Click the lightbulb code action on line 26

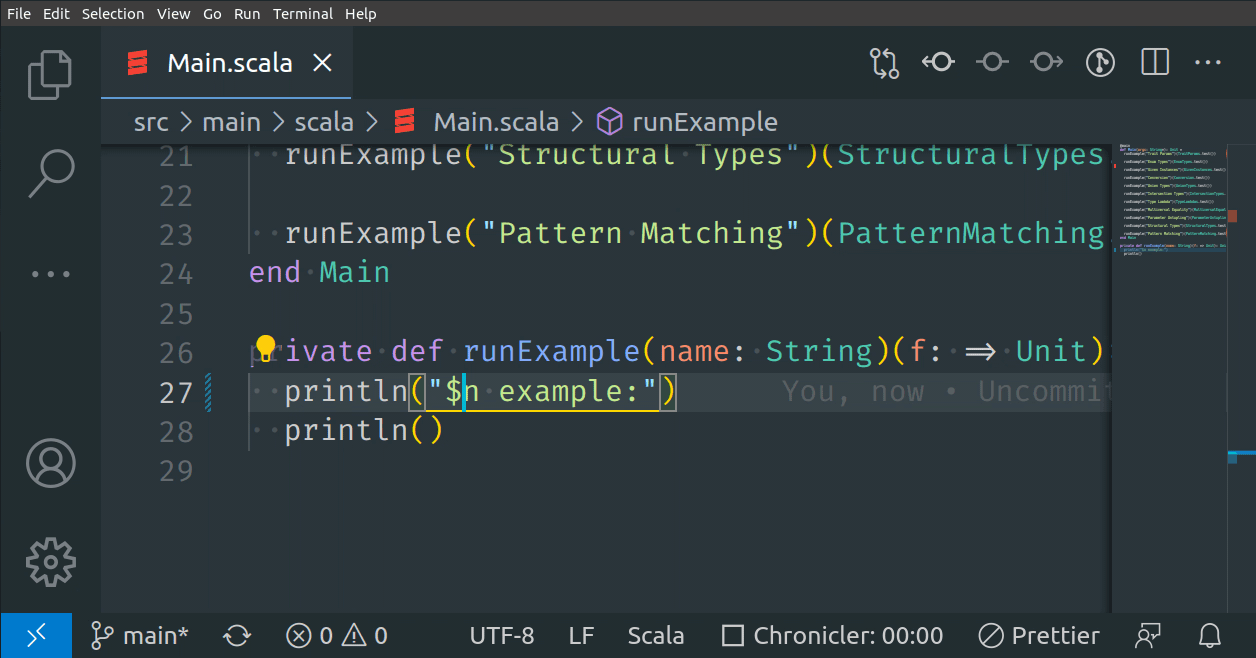pos(264,346)
